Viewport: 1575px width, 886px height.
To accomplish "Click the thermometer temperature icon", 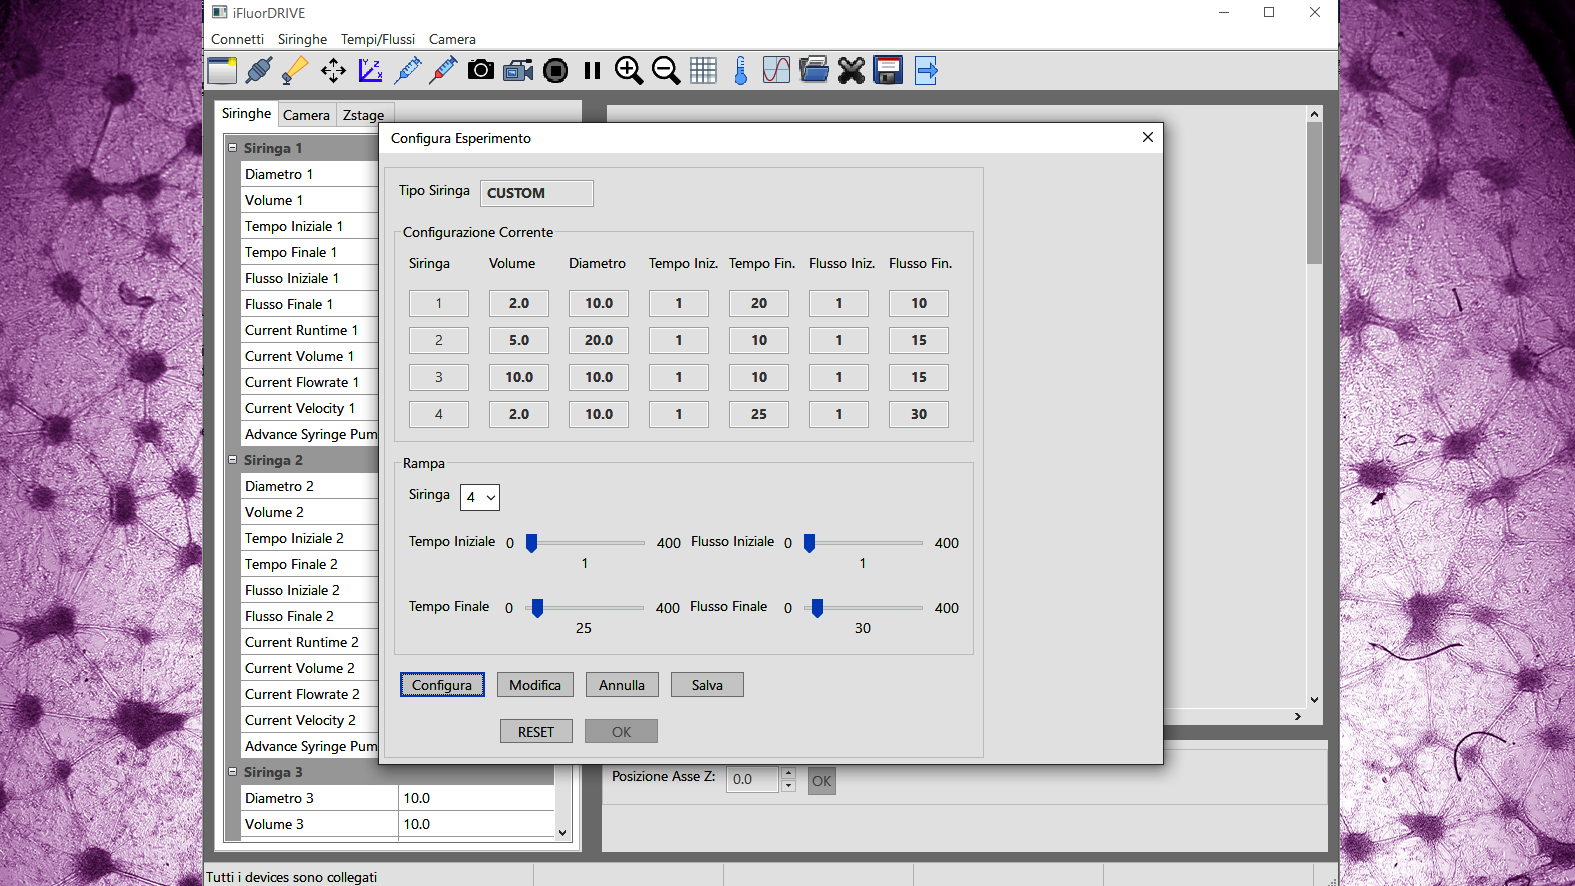I will pos(740,70).
